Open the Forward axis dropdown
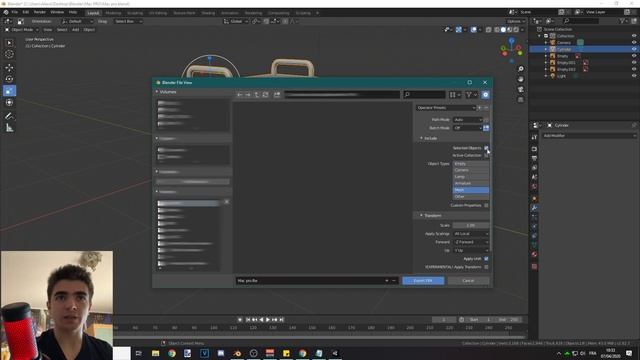 click(x=471, y=242)
